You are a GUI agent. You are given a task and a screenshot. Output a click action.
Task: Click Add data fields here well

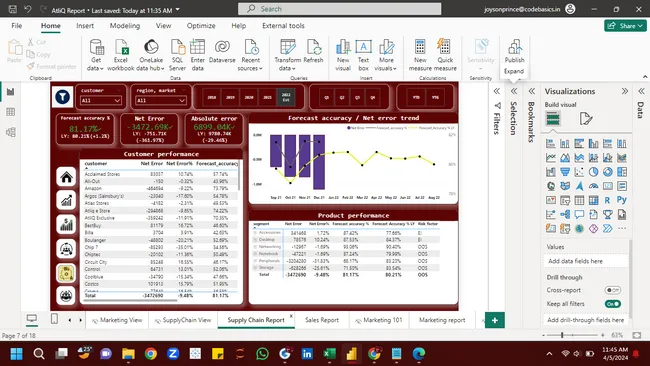coord(585,261)
